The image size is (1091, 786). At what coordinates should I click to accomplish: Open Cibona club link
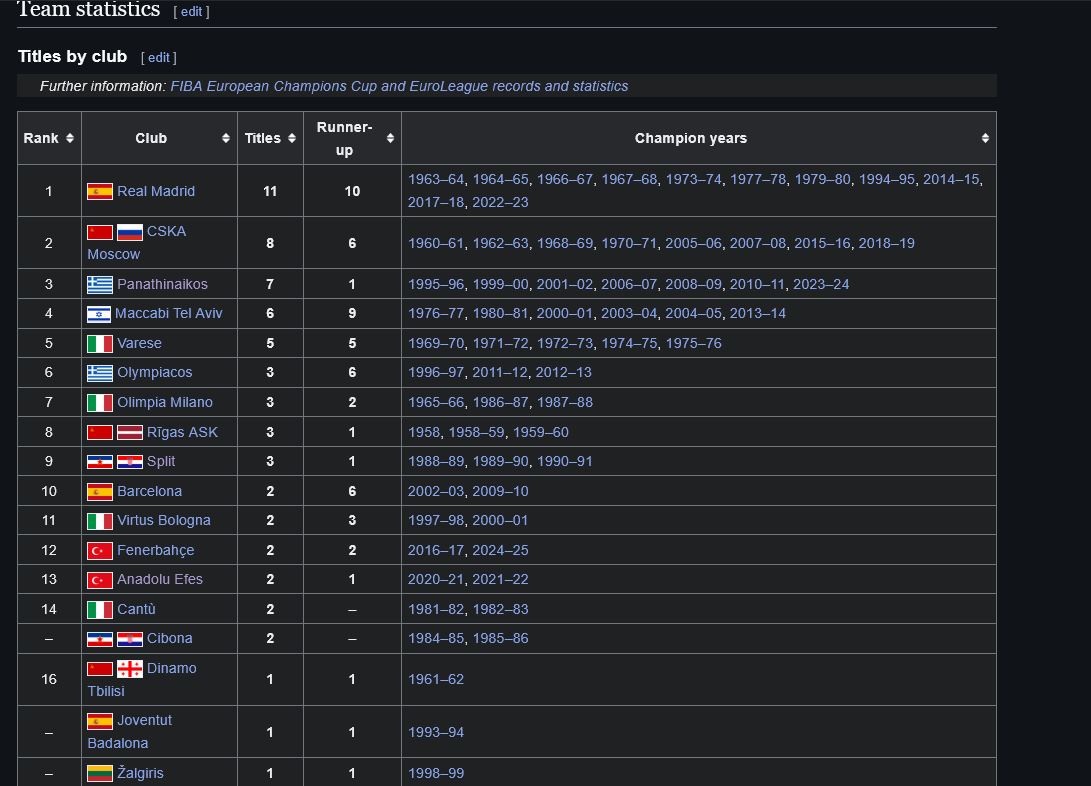click(x=169, y=639)
